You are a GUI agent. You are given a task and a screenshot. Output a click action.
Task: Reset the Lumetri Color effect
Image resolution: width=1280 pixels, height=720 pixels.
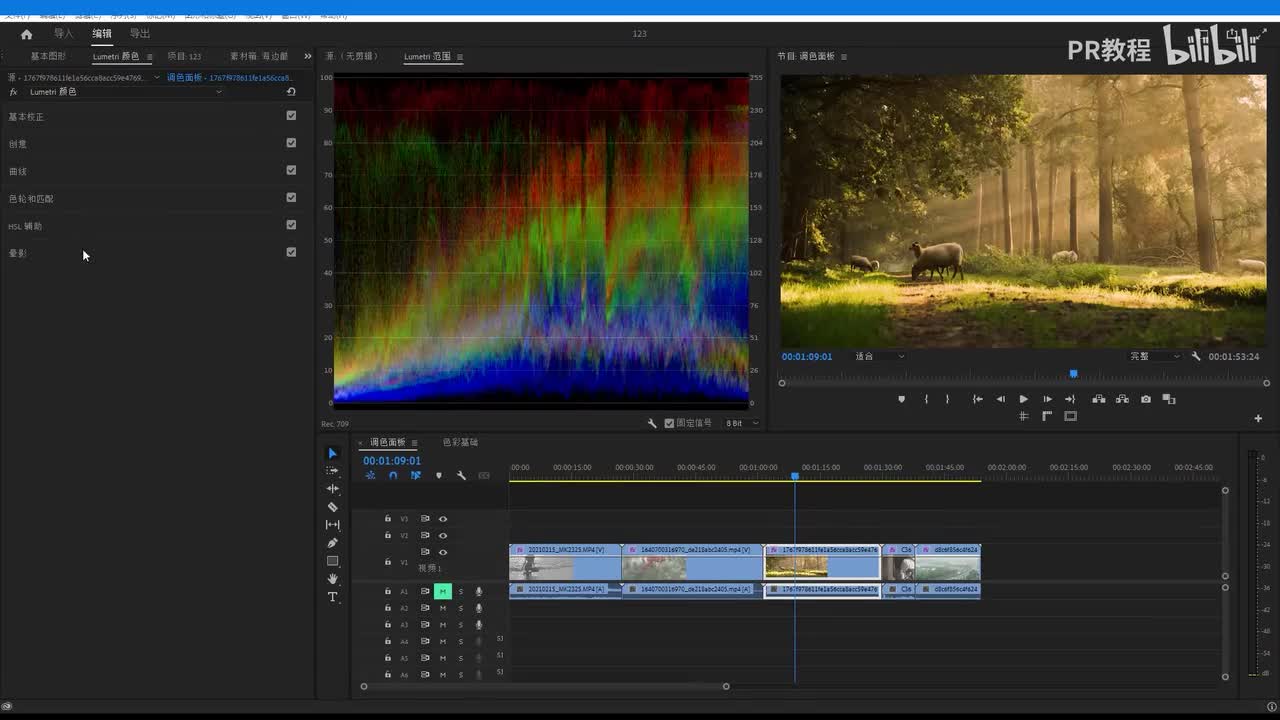pos(291,92)
